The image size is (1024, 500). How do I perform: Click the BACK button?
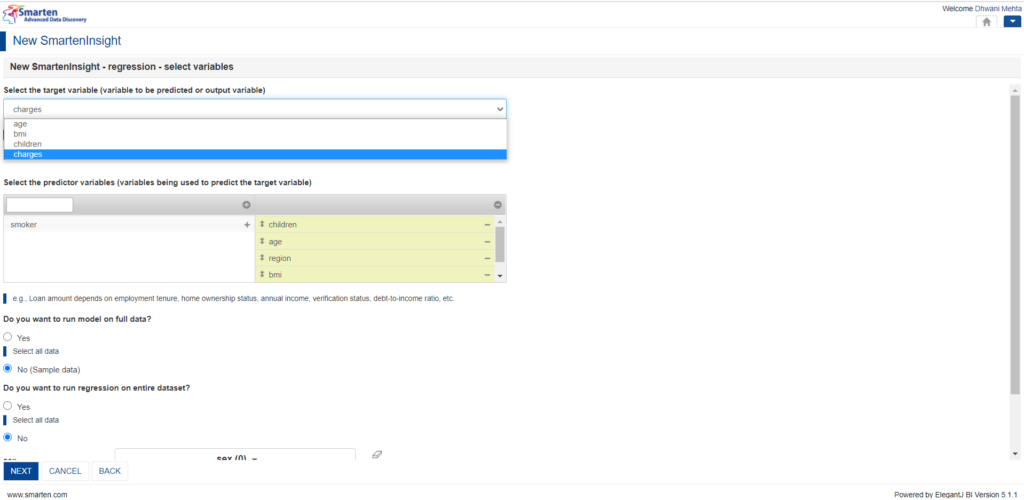point(110,471)
